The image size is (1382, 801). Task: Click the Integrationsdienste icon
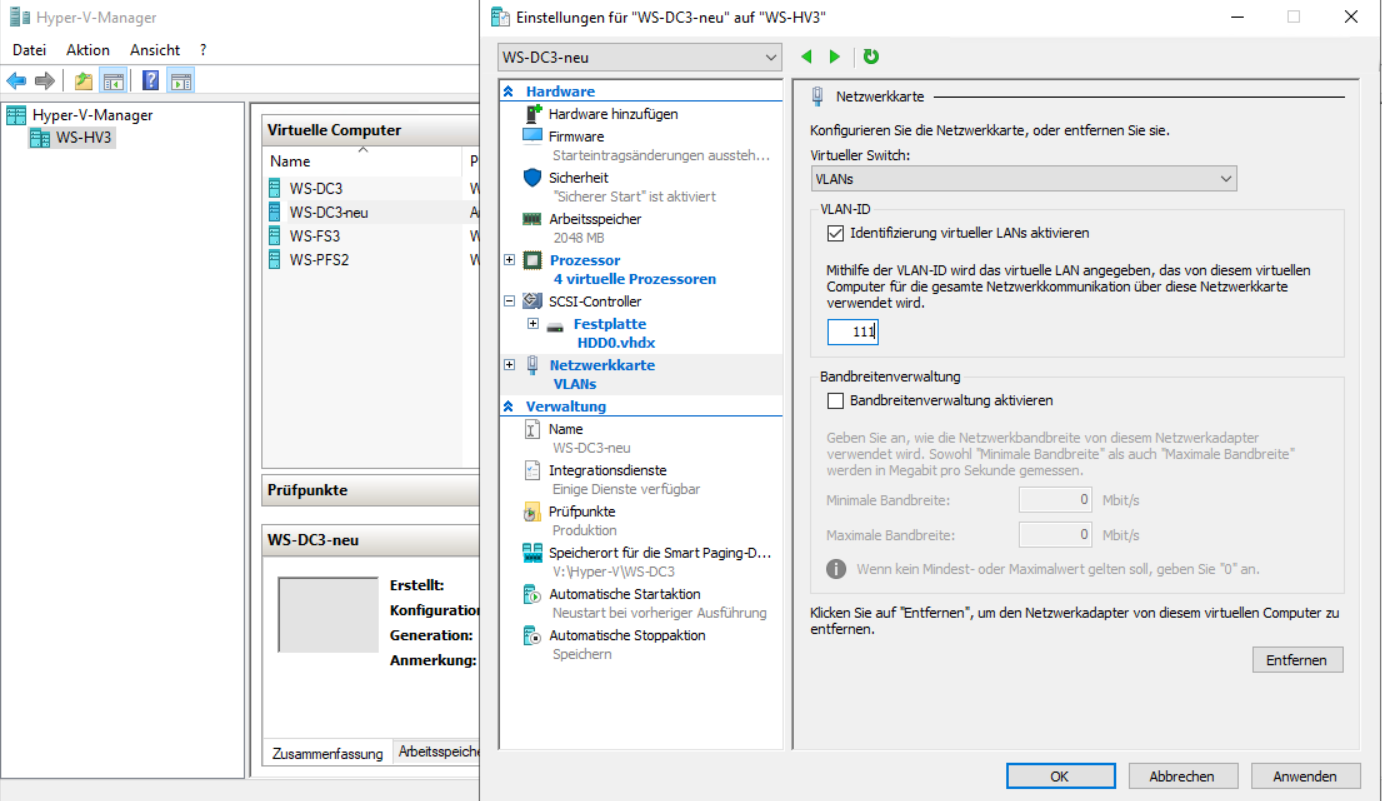pos(532,470)
